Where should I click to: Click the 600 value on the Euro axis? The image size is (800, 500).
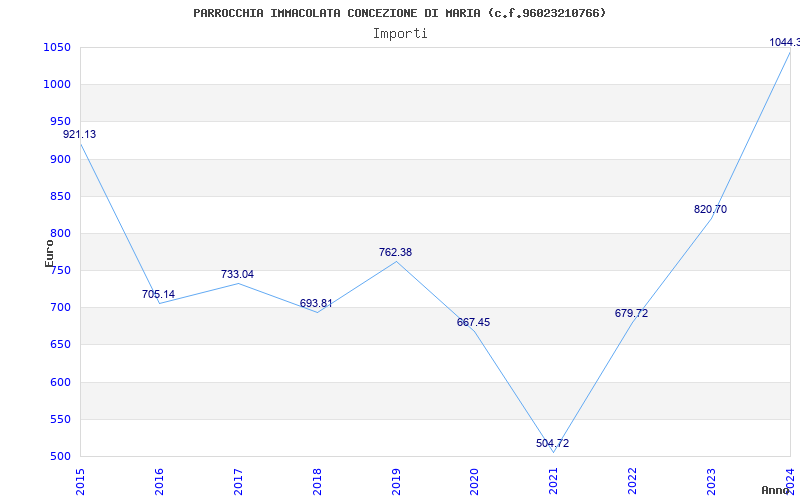pos(60,382)
